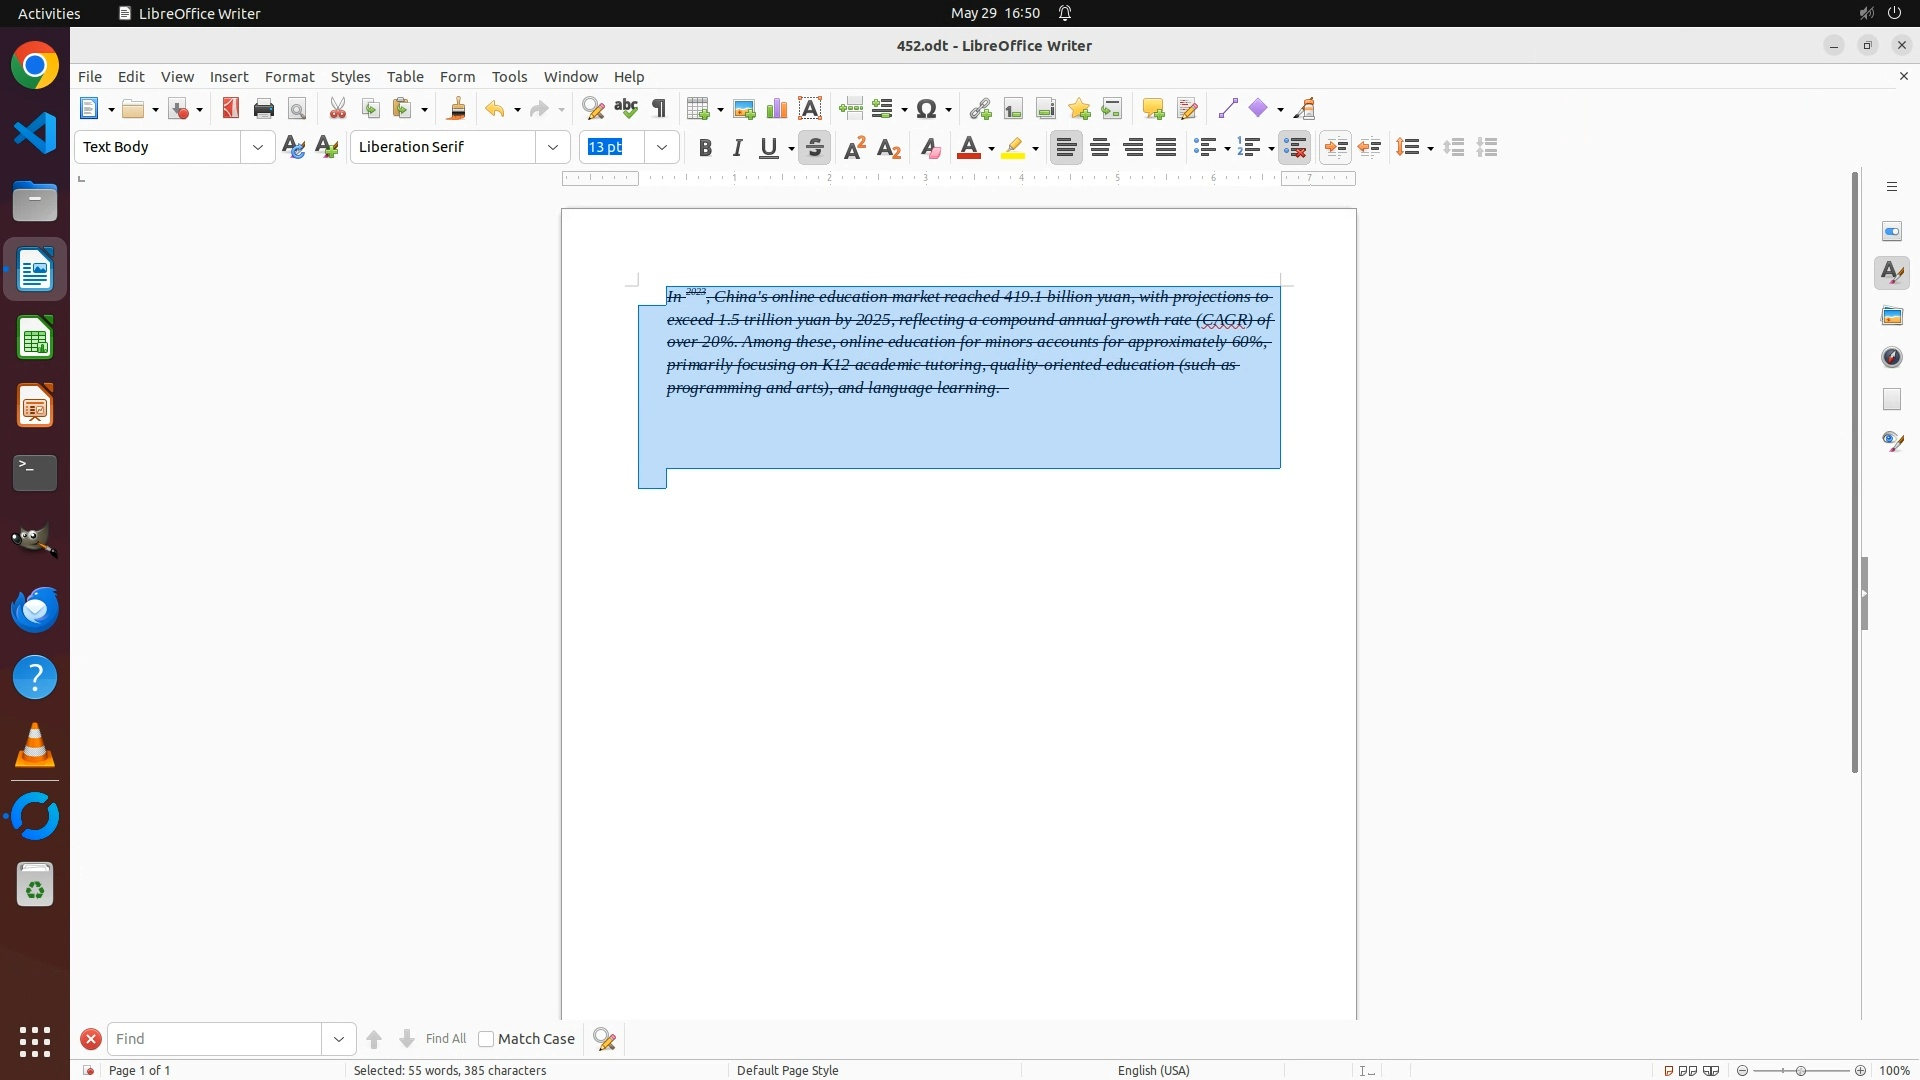Click the Insert Hyperlink icon
This screenshot has width=1920, height=1080.
coord(980,109)
